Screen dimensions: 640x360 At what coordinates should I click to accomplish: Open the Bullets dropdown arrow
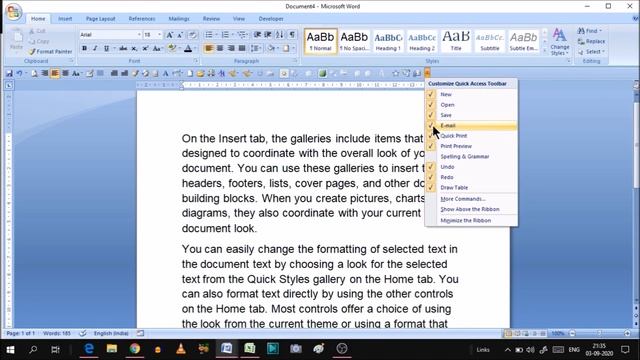[216, 35]
